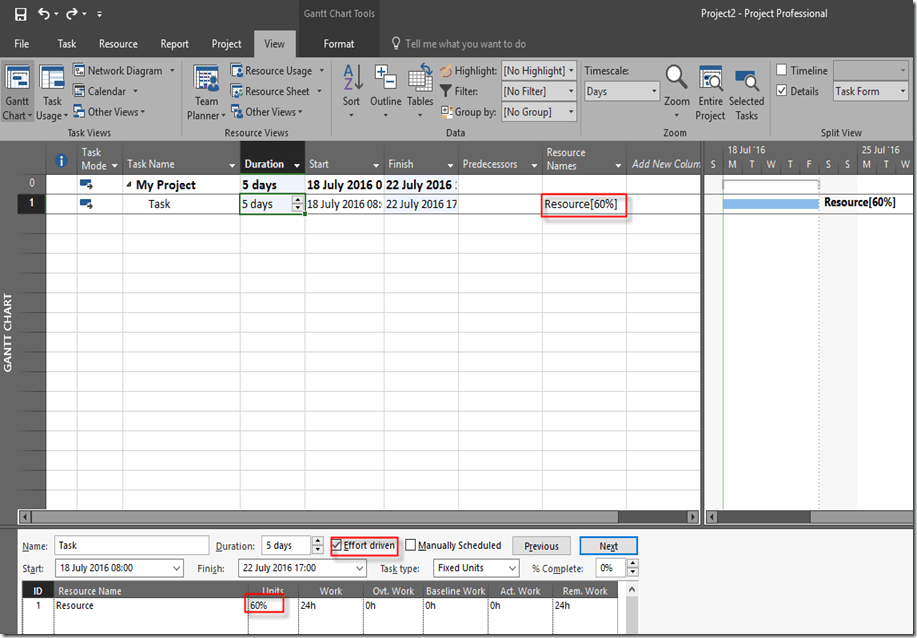917x638 pixels.
Task: Open the File menu tab
Action: [21, 44]
